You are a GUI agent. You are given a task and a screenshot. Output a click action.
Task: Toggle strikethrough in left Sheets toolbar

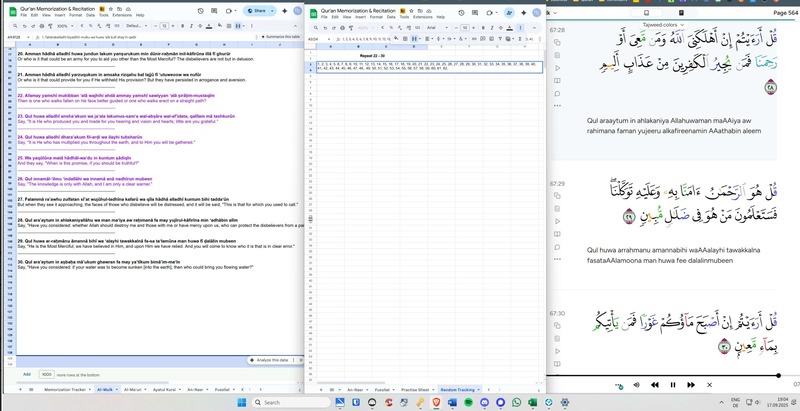(x=201, y=26)
